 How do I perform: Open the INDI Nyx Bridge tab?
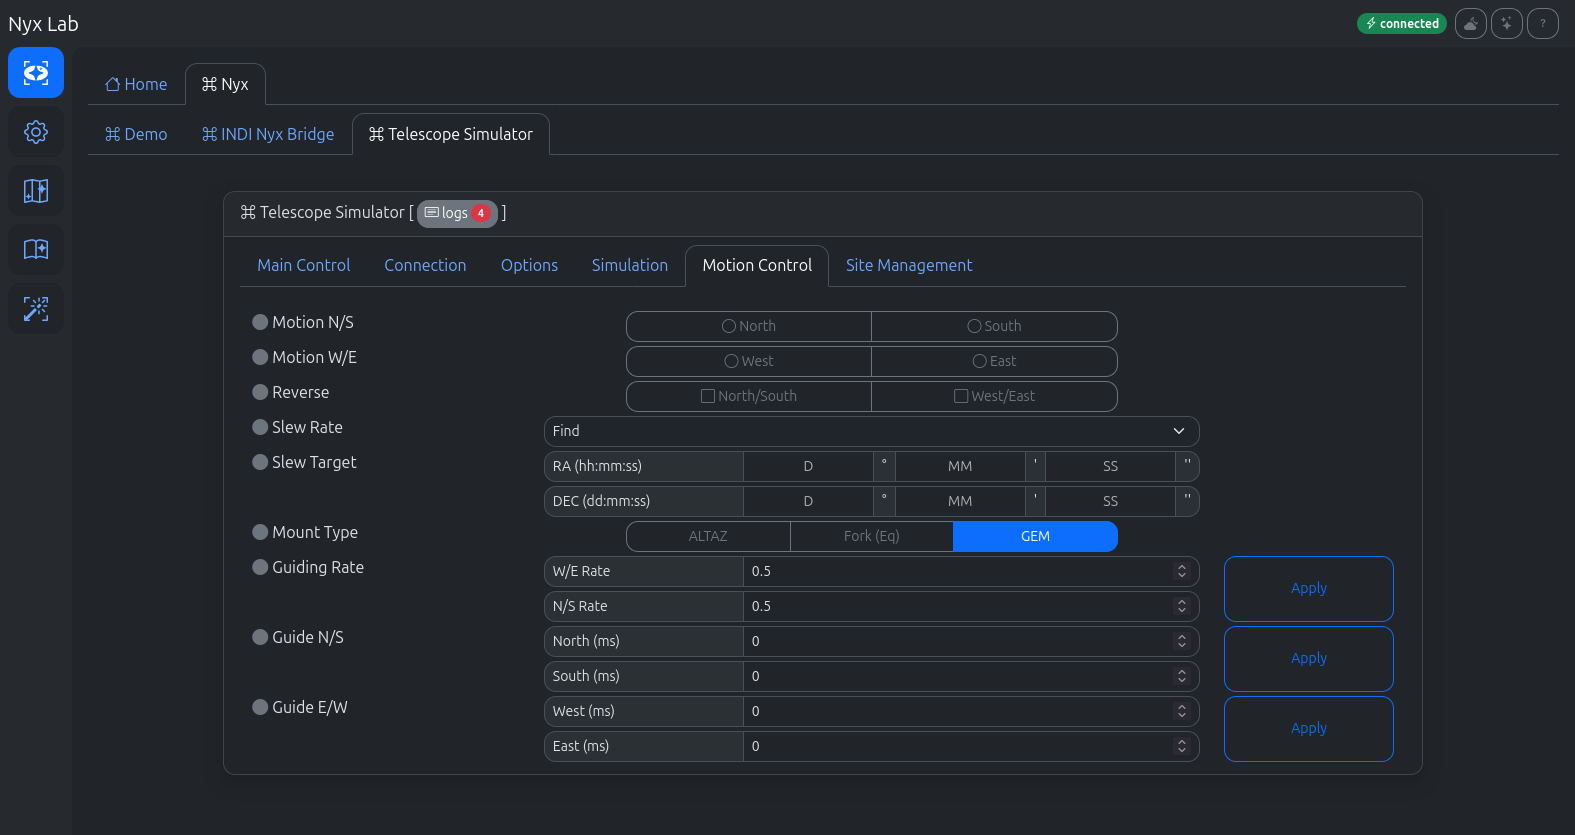[268, 134]
